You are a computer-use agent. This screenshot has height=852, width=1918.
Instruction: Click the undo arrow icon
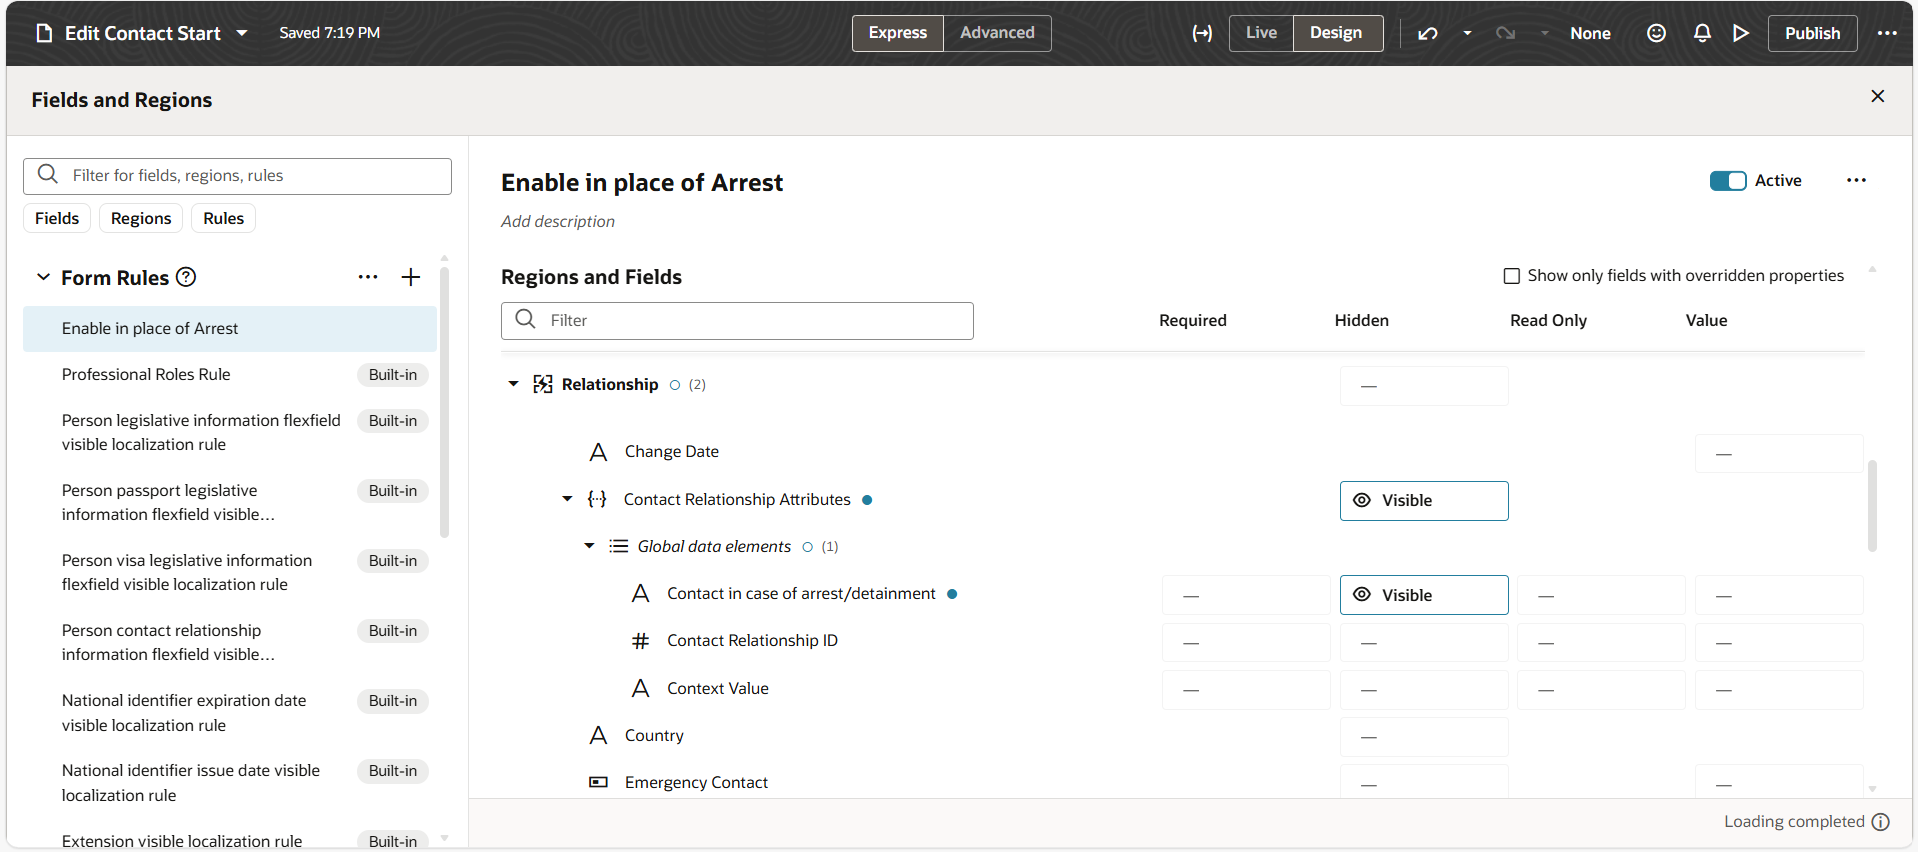pyautogui.click(x=1427, y=33)
